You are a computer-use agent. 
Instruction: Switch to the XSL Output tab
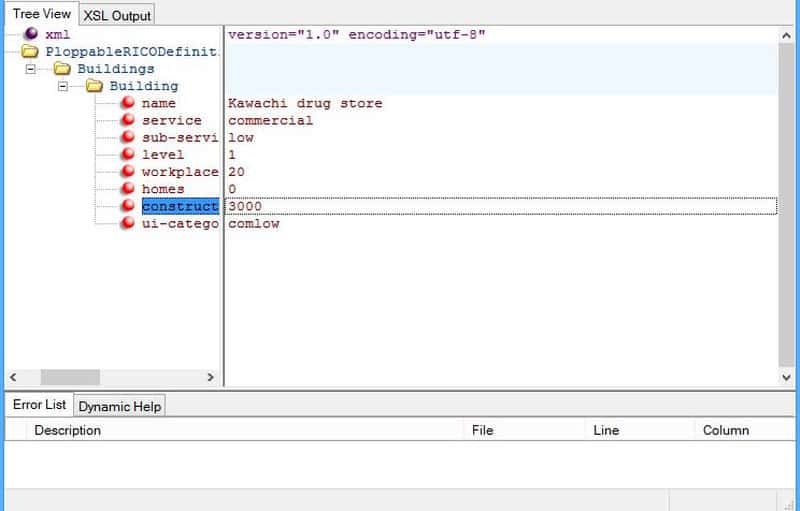[x=117, y=15]
